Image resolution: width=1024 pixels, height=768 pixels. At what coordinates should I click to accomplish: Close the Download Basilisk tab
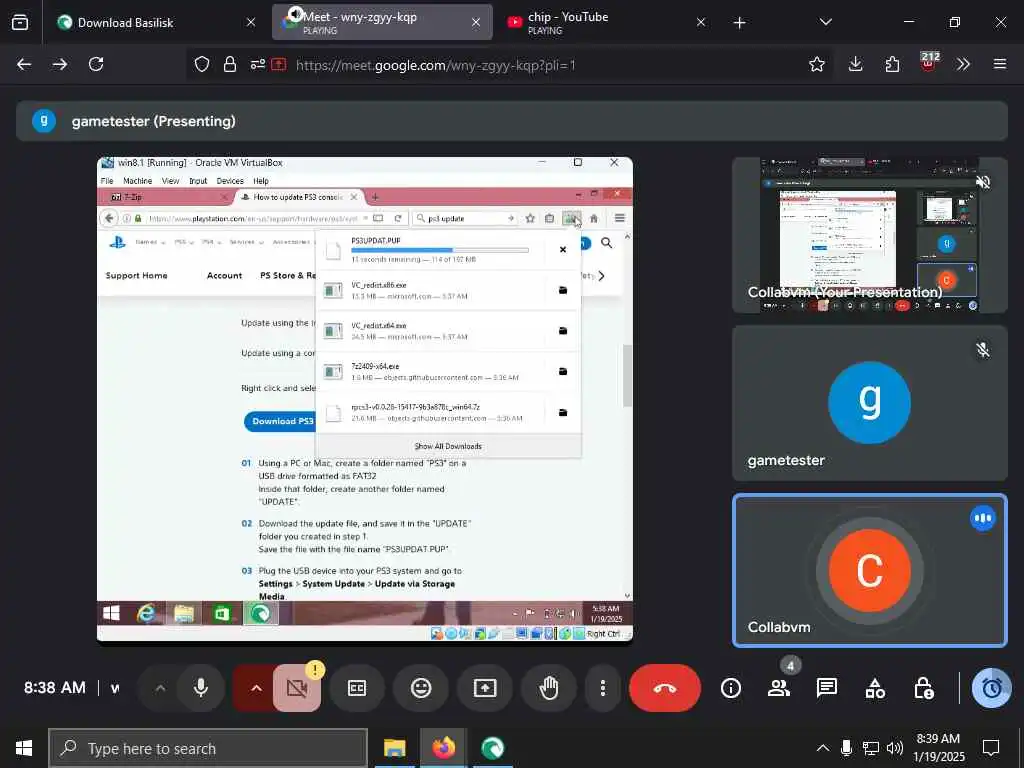coord(251,23)
